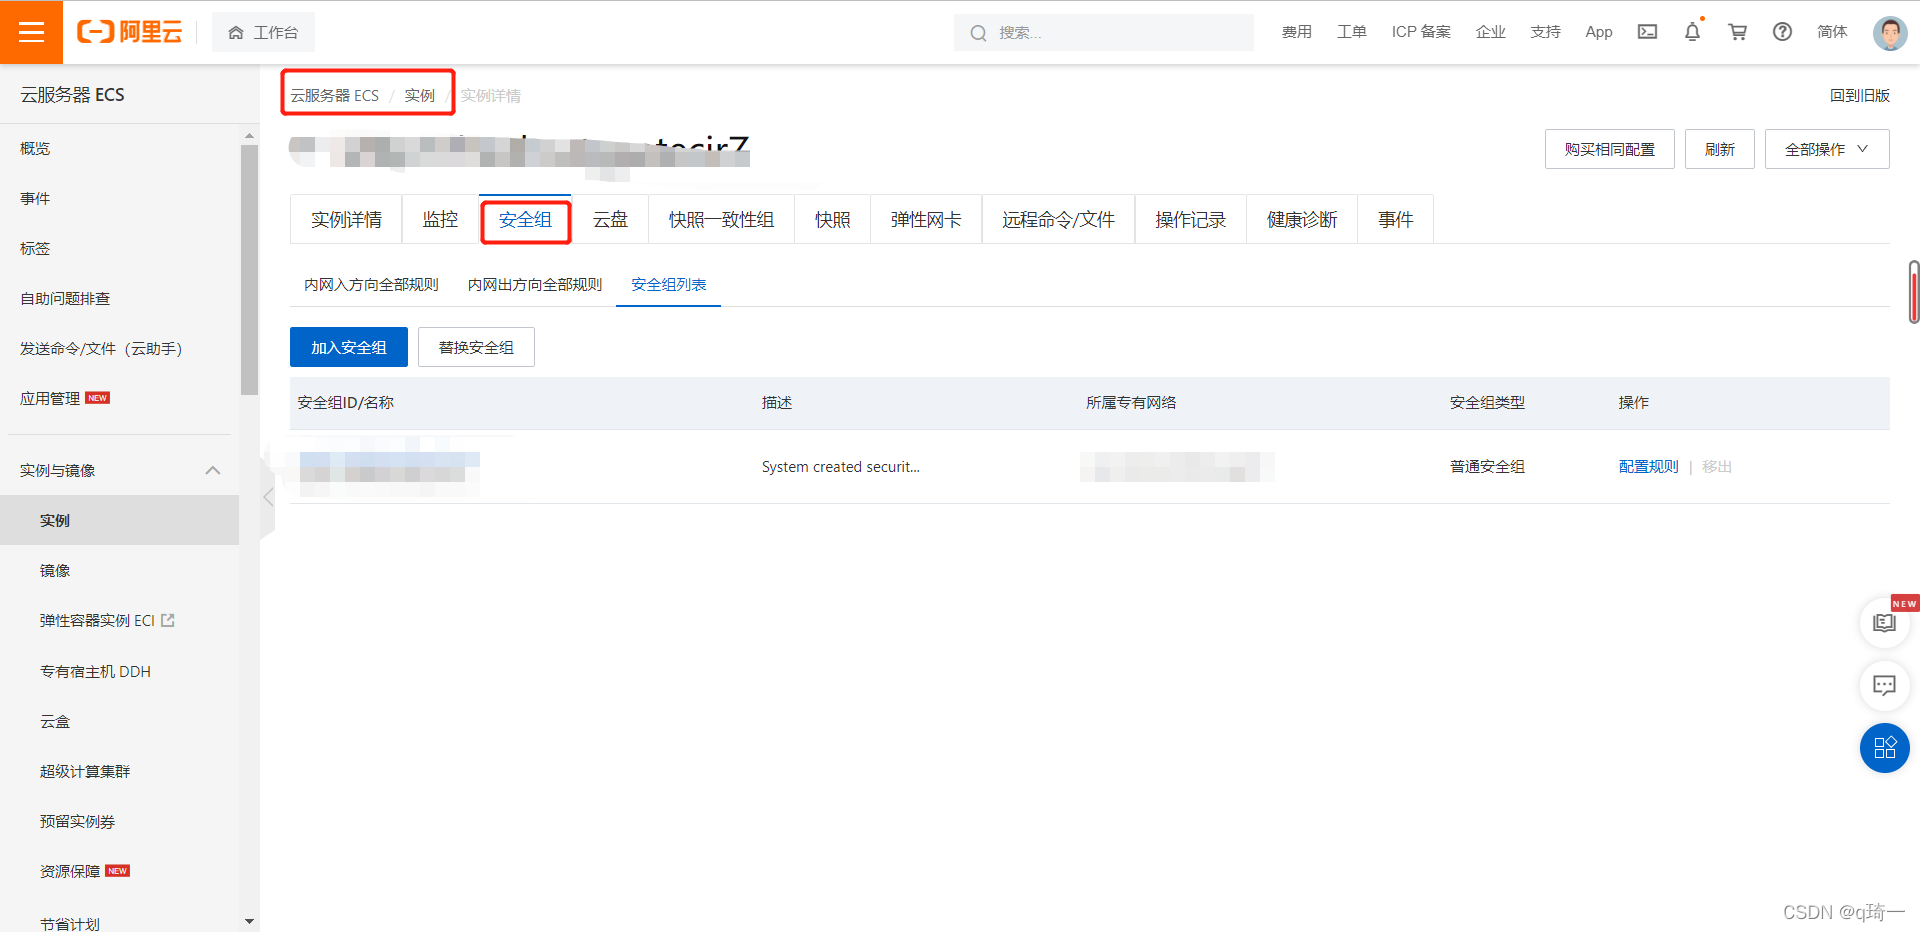Click 实例 breadcrumb link
This screenshot has height=932, width=1920.
tap(419, 95)
